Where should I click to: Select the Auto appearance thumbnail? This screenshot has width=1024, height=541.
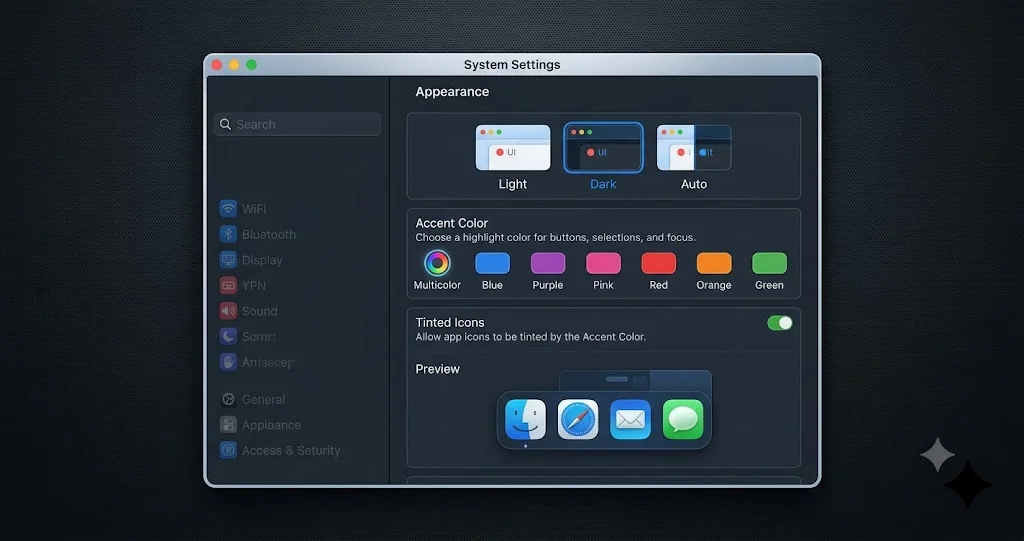694,148
